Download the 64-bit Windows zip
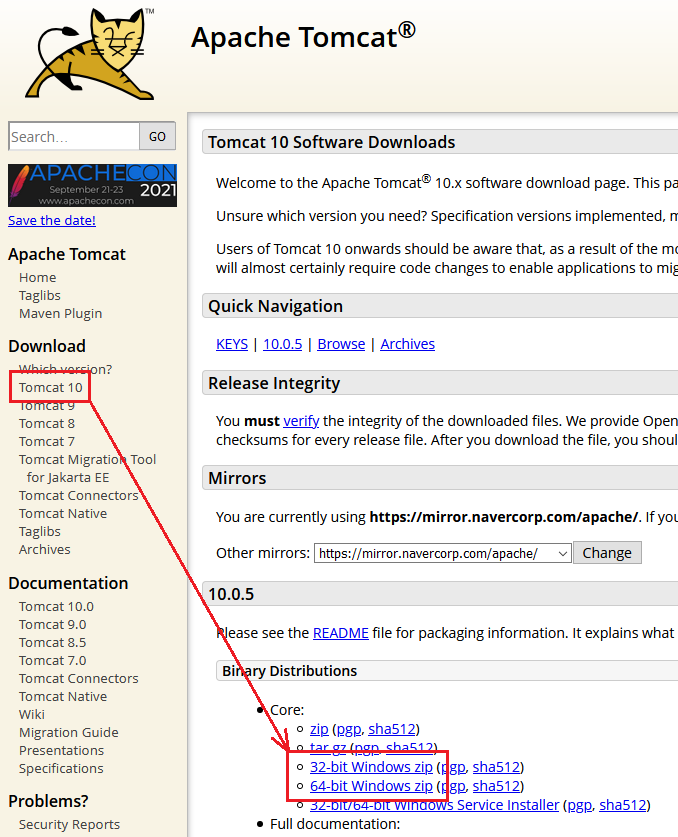 (371, 786)
